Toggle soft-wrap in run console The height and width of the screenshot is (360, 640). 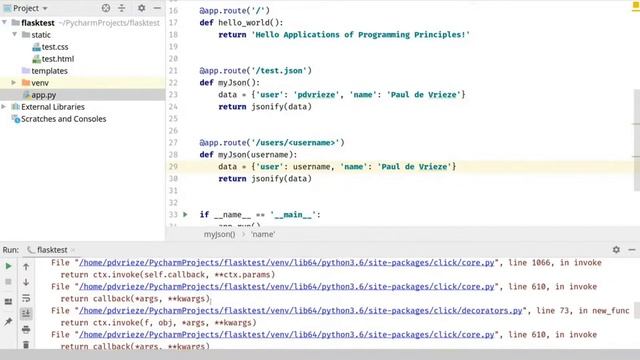pos(26,298)
